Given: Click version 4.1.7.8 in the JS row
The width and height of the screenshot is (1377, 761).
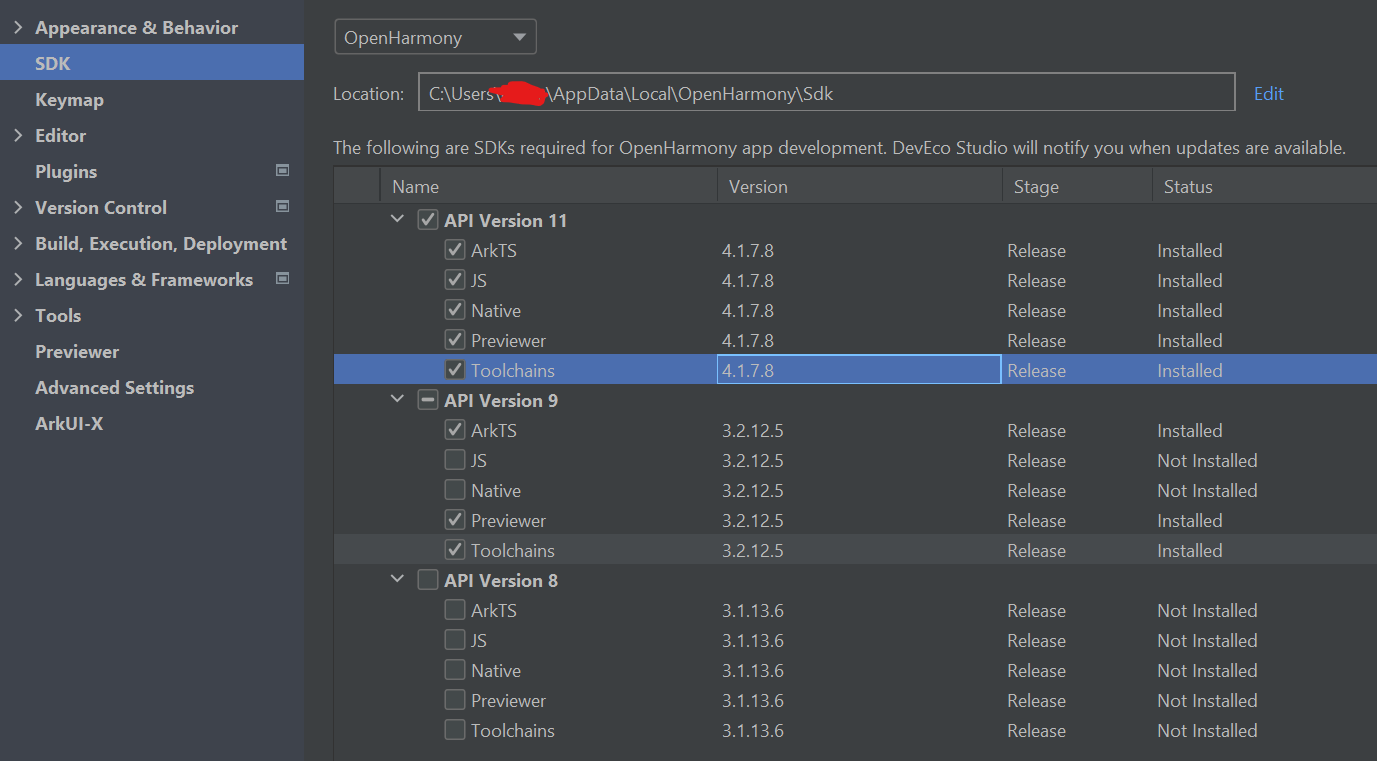Looking at the screenshot, I should (x=748, y=280).
